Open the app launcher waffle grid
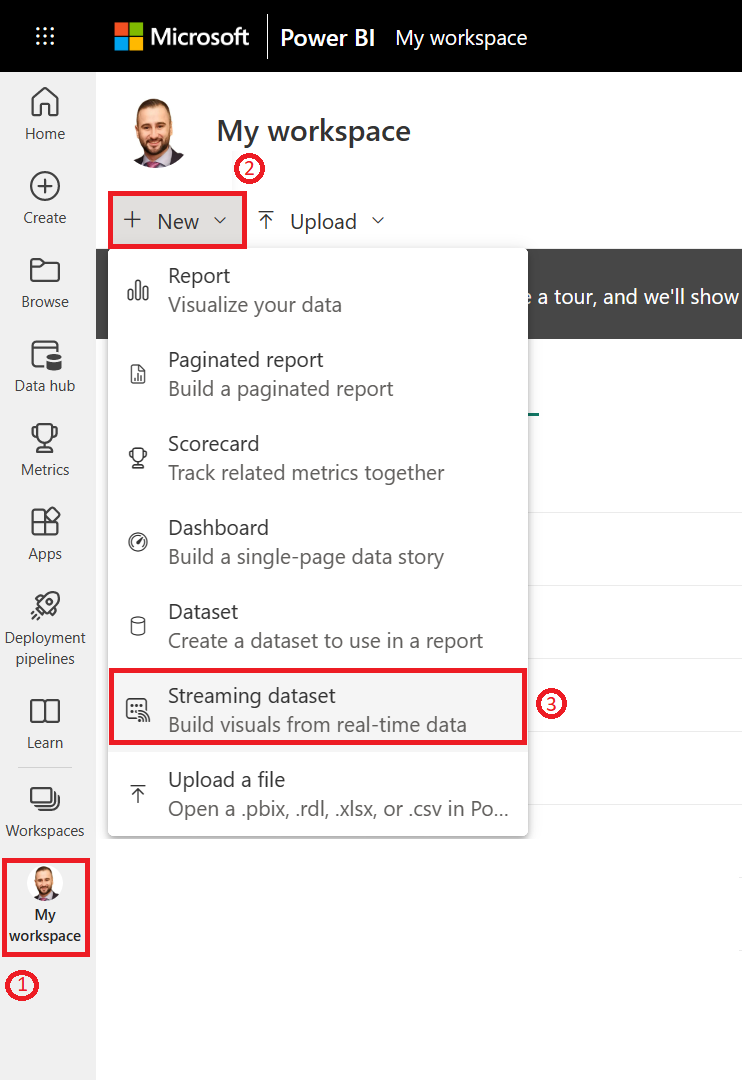This screenshot has height=1080, width=742. click(x=45, y=36)
